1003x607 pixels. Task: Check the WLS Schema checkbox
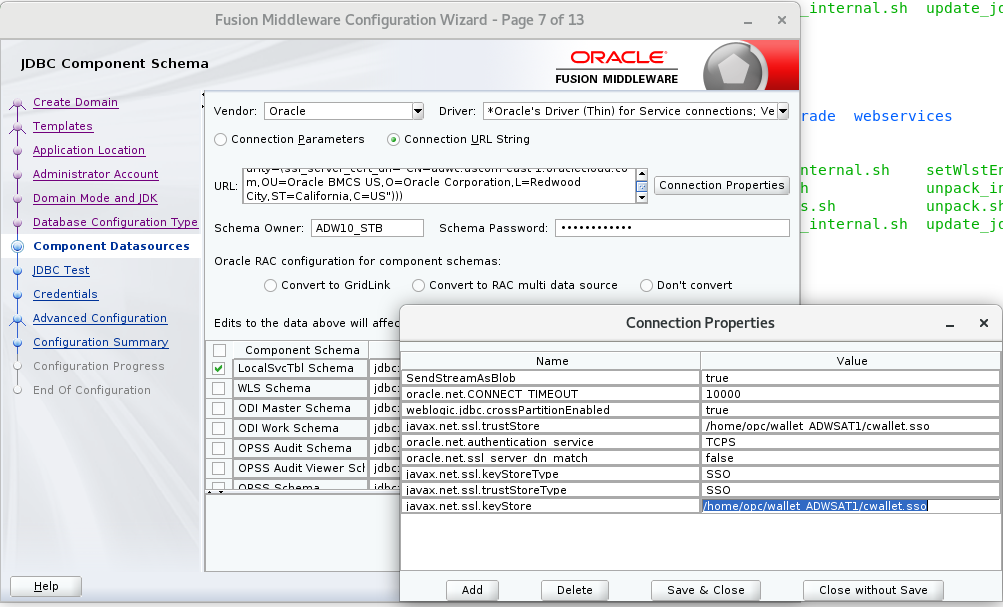[219, 388]
